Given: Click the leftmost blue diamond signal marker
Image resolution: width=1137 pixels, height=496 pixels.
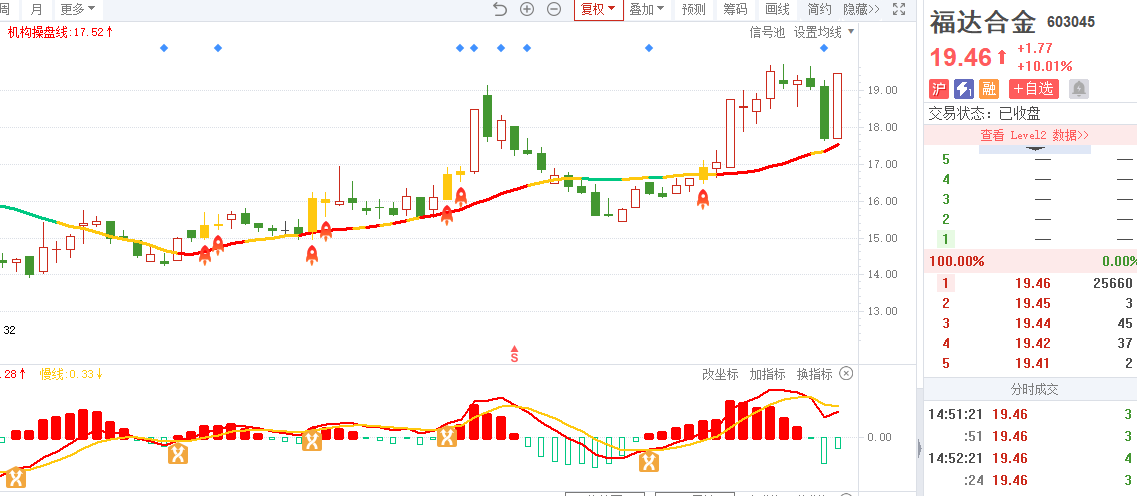Looking at the screenshot, I should (x=164, y=48).
